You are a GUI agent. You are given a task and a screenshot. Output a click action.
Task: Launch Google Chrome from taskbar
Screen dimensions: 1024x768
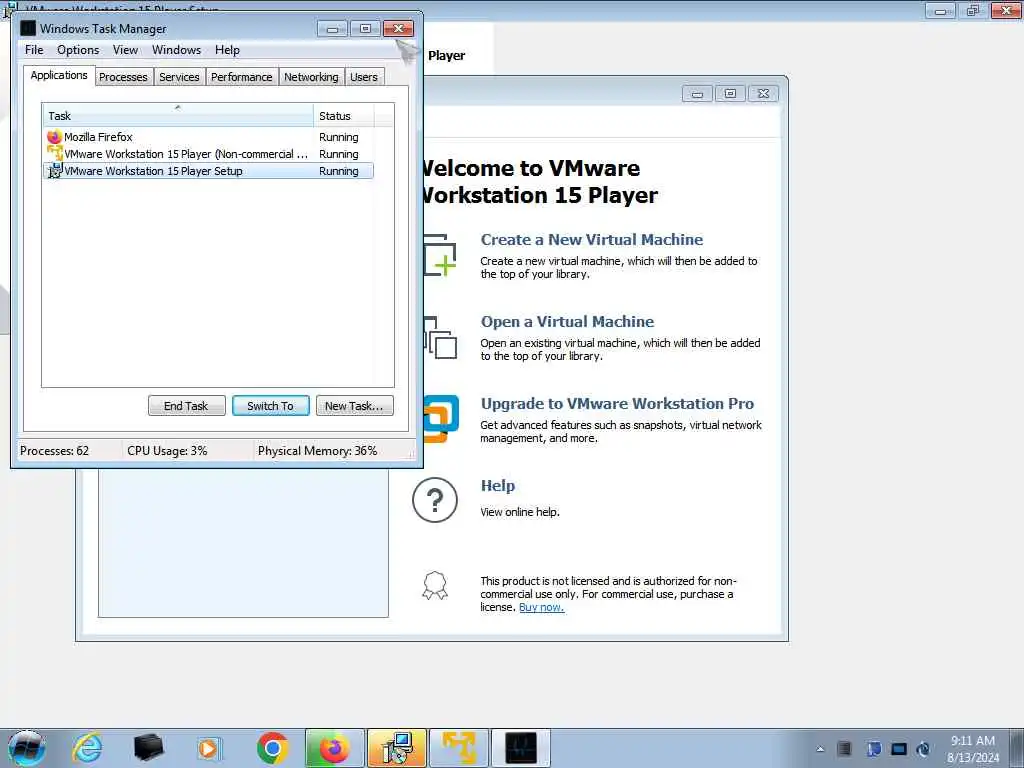tap(272, 748)
